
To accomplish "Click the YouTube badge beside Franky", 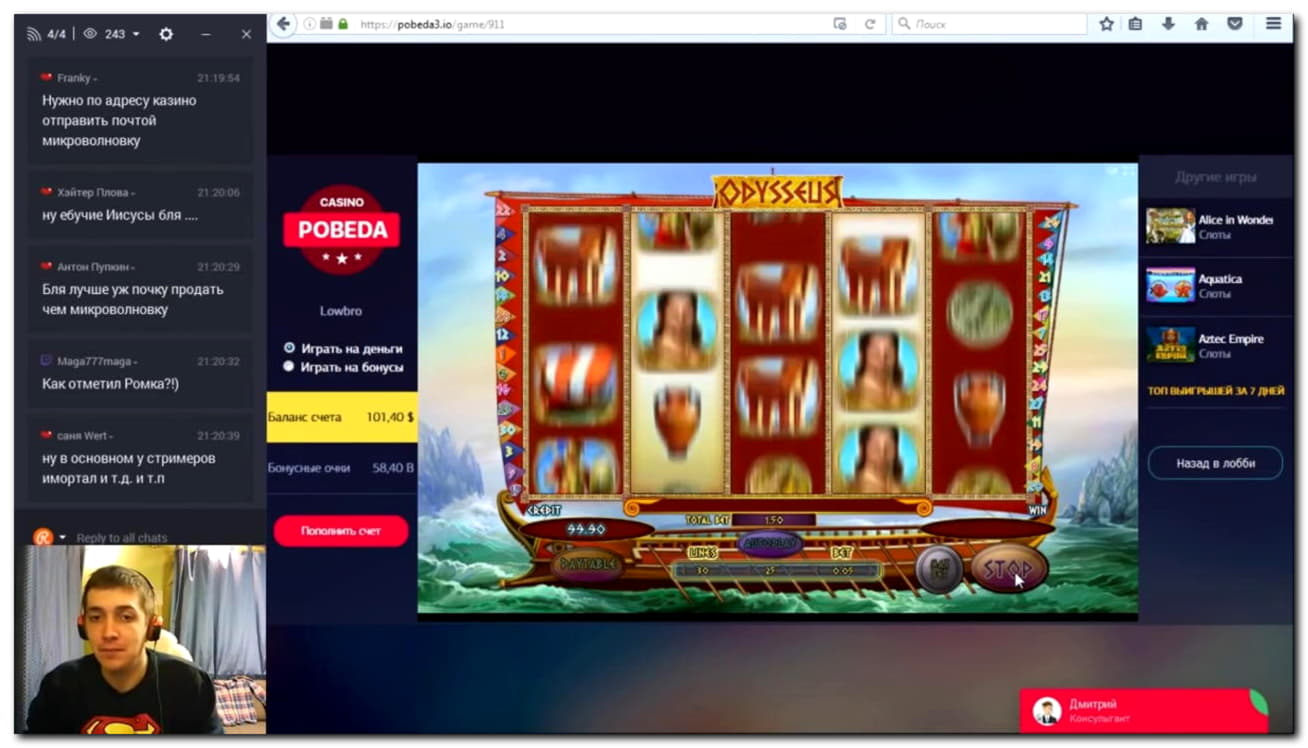I will (x=46, y=77).
